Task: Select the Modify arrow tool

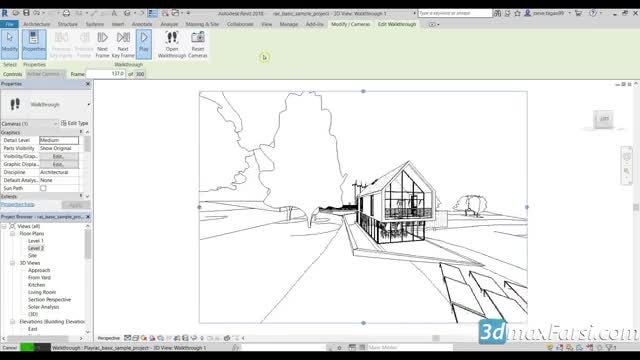Action: pyautogui.click(x=9, y=44)
